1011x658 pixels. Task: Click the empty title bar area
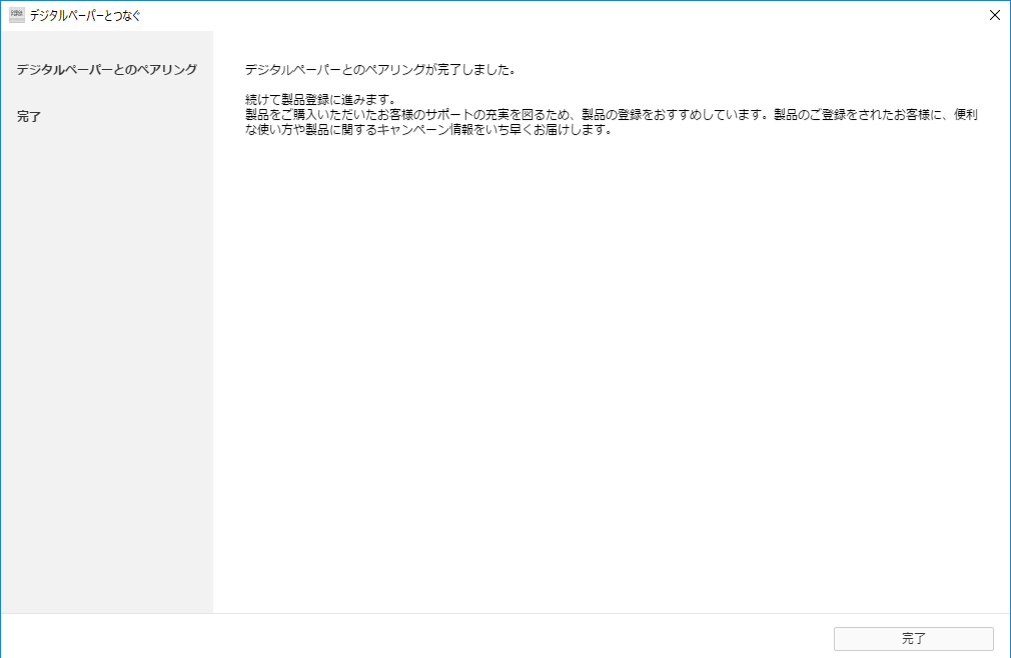pos(550,15)
